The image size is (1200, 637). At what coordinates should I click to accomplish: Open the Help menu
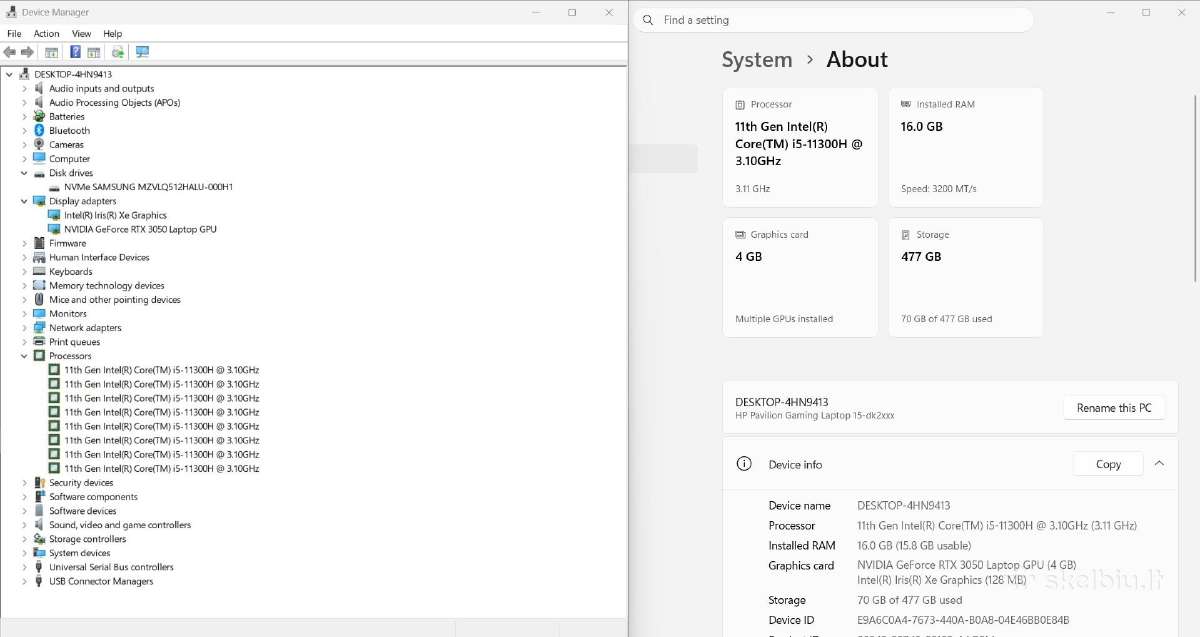coord(112,34)
